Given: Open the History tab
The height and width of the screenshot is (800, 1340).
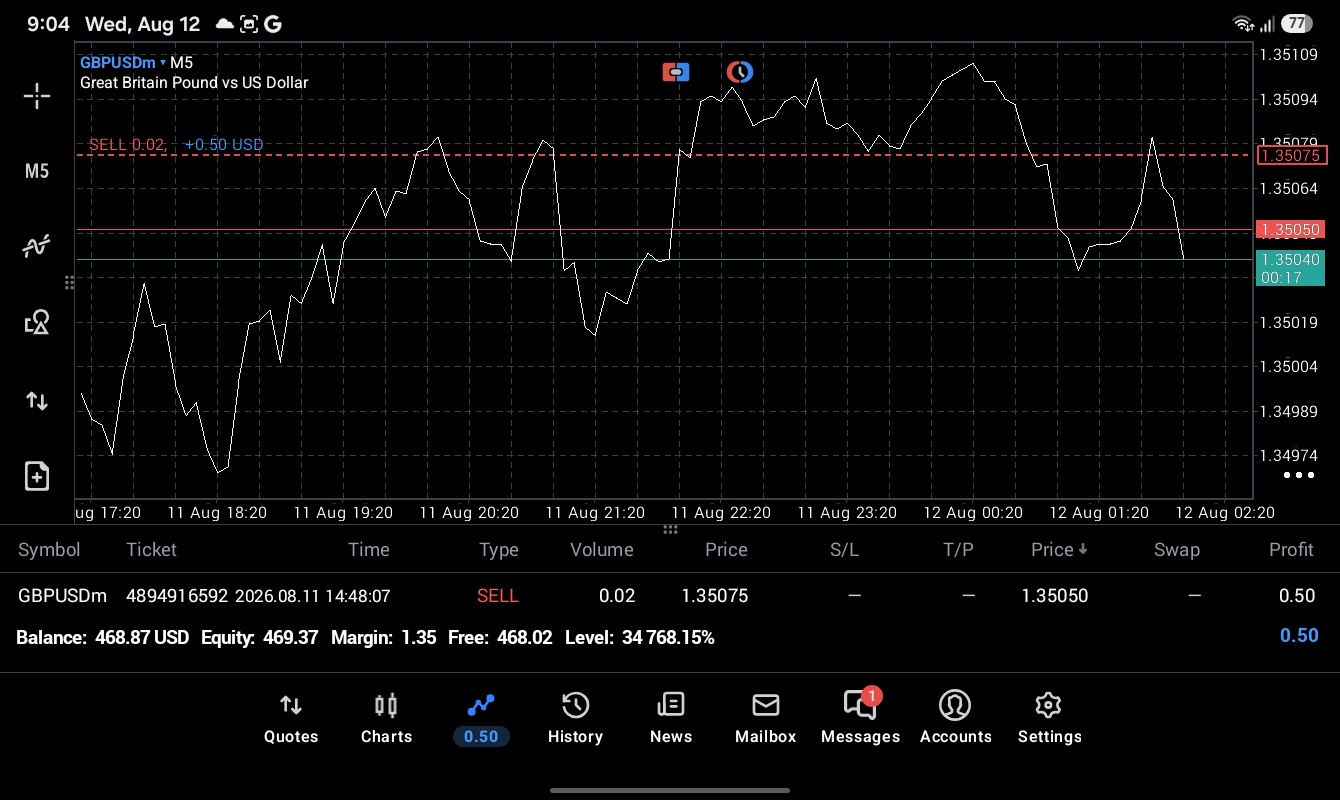Looking at the screenshot, I should coord(575,719).
